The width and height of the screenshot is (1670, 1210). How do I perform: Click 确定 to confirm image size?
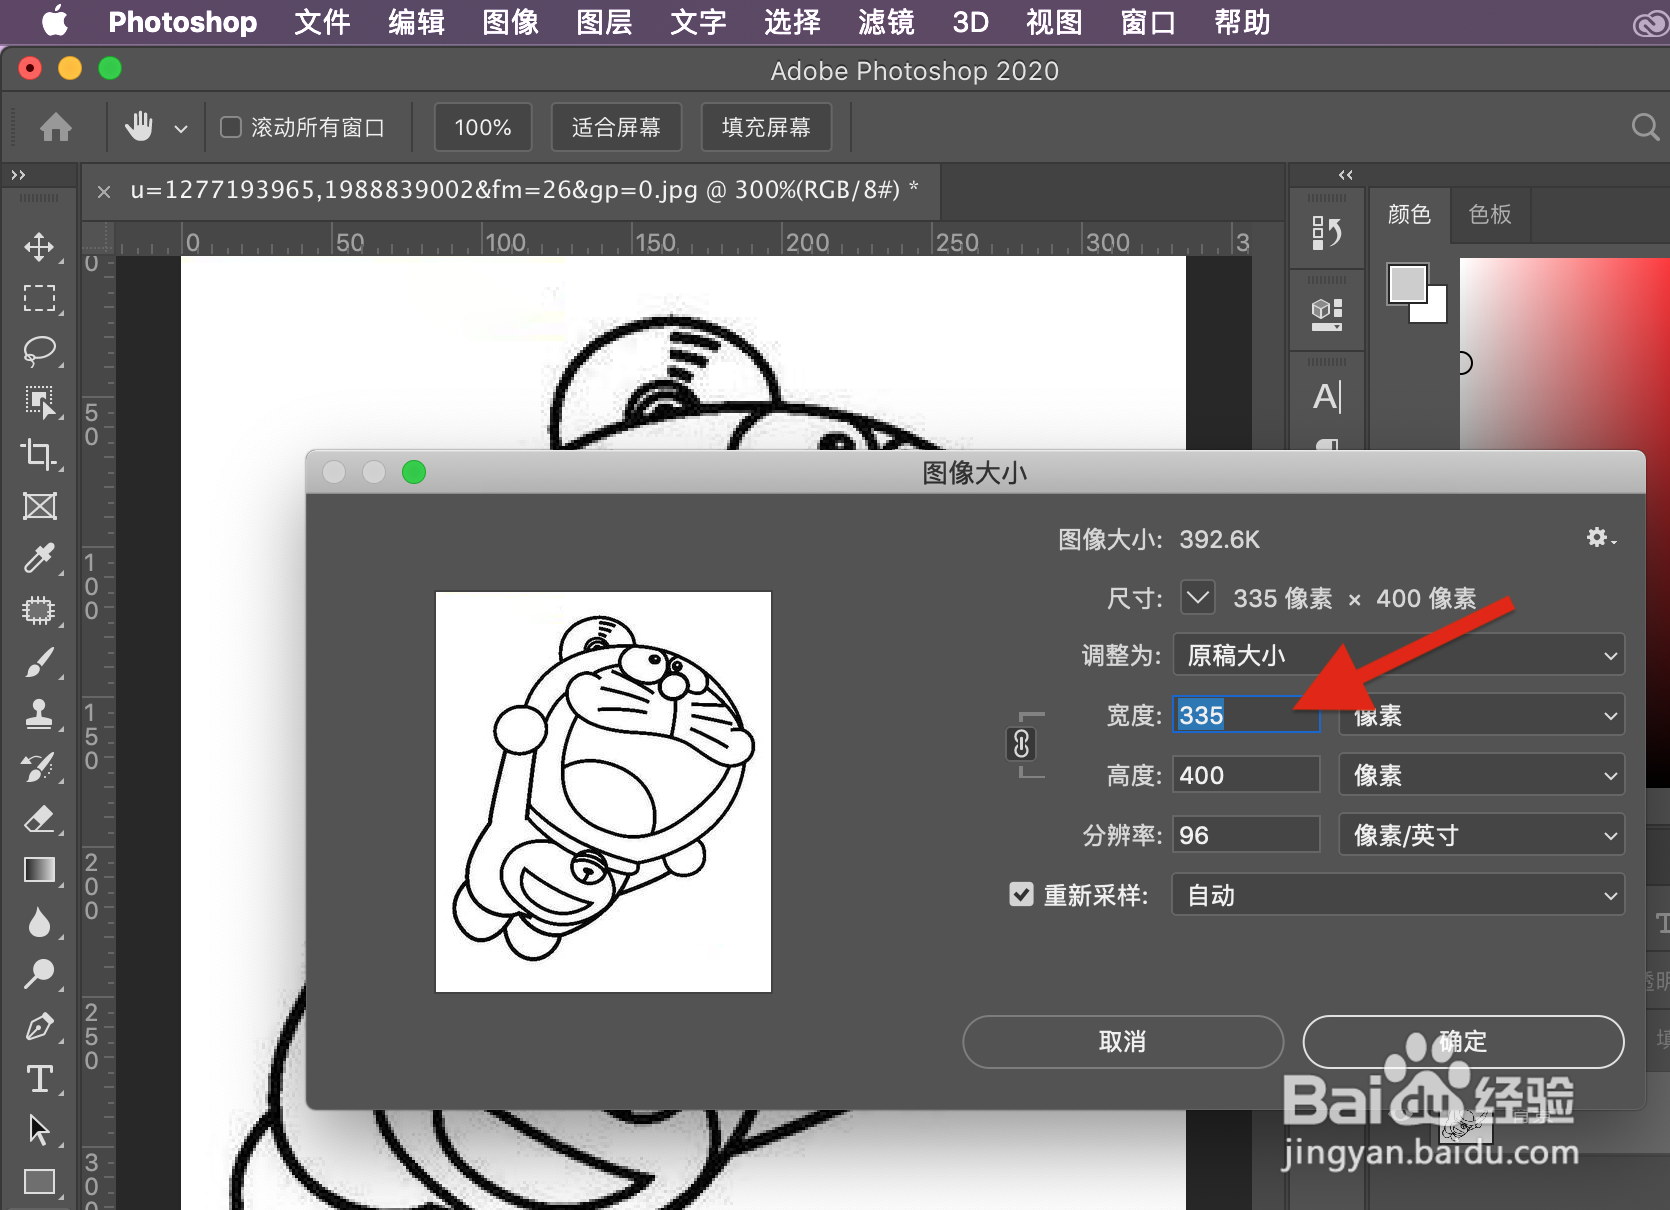pyautogui.click(x=1463, y=1042)
